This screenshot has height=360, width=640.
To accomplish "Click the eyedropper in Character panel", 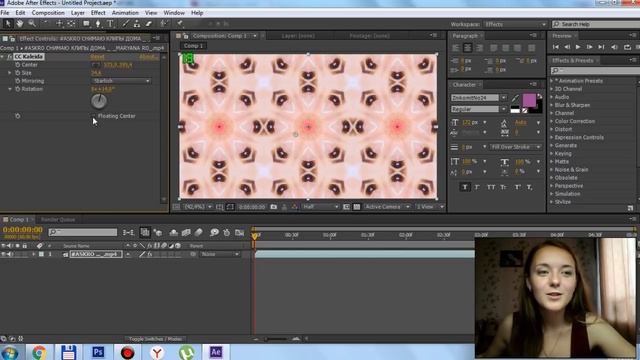I will 515,98.
